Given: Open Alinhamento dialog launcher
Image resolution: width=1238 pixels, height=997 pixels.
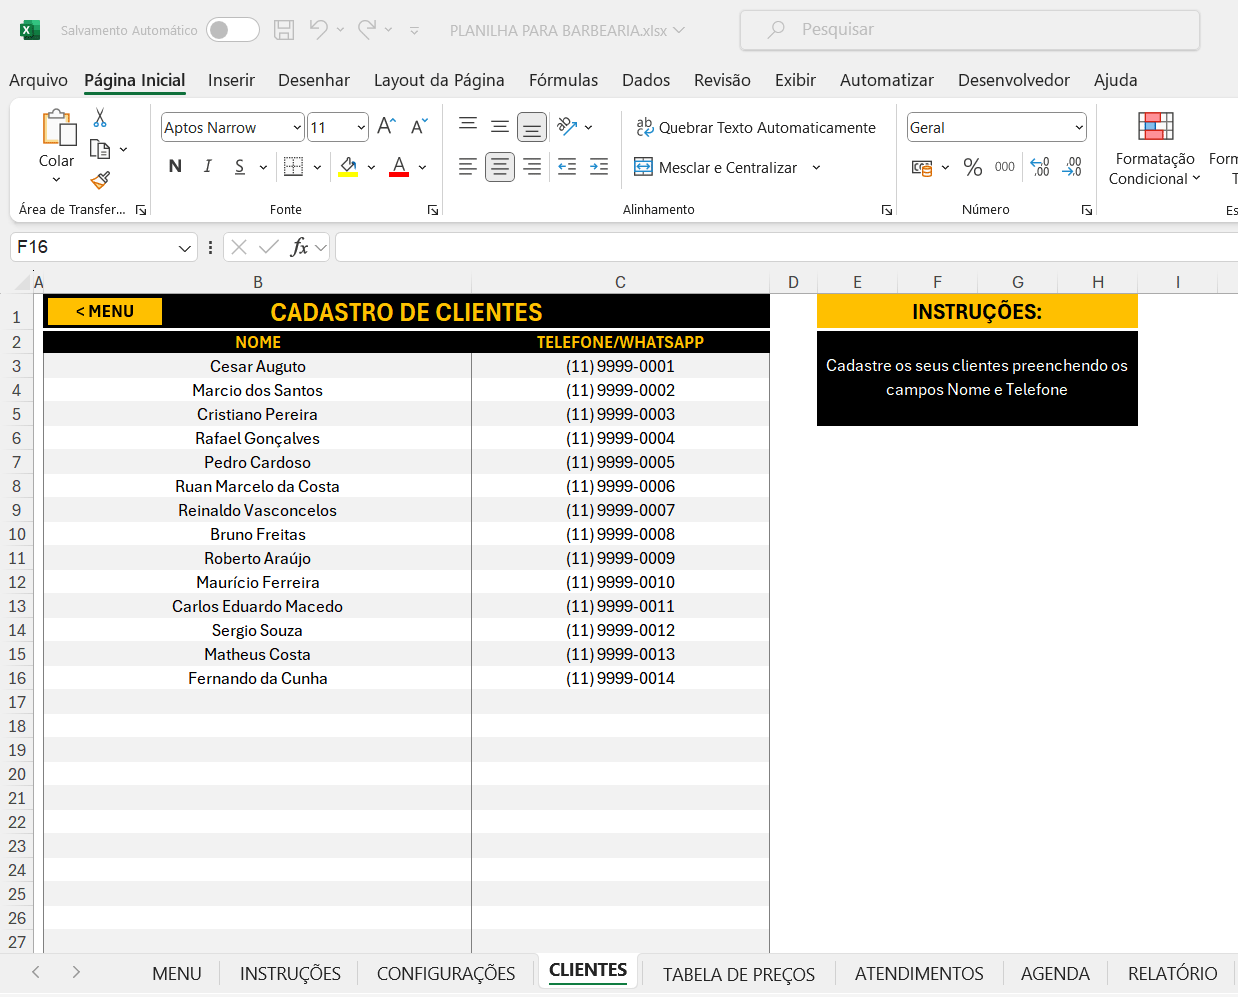Looking at the screenshot, I should [887, 210].
